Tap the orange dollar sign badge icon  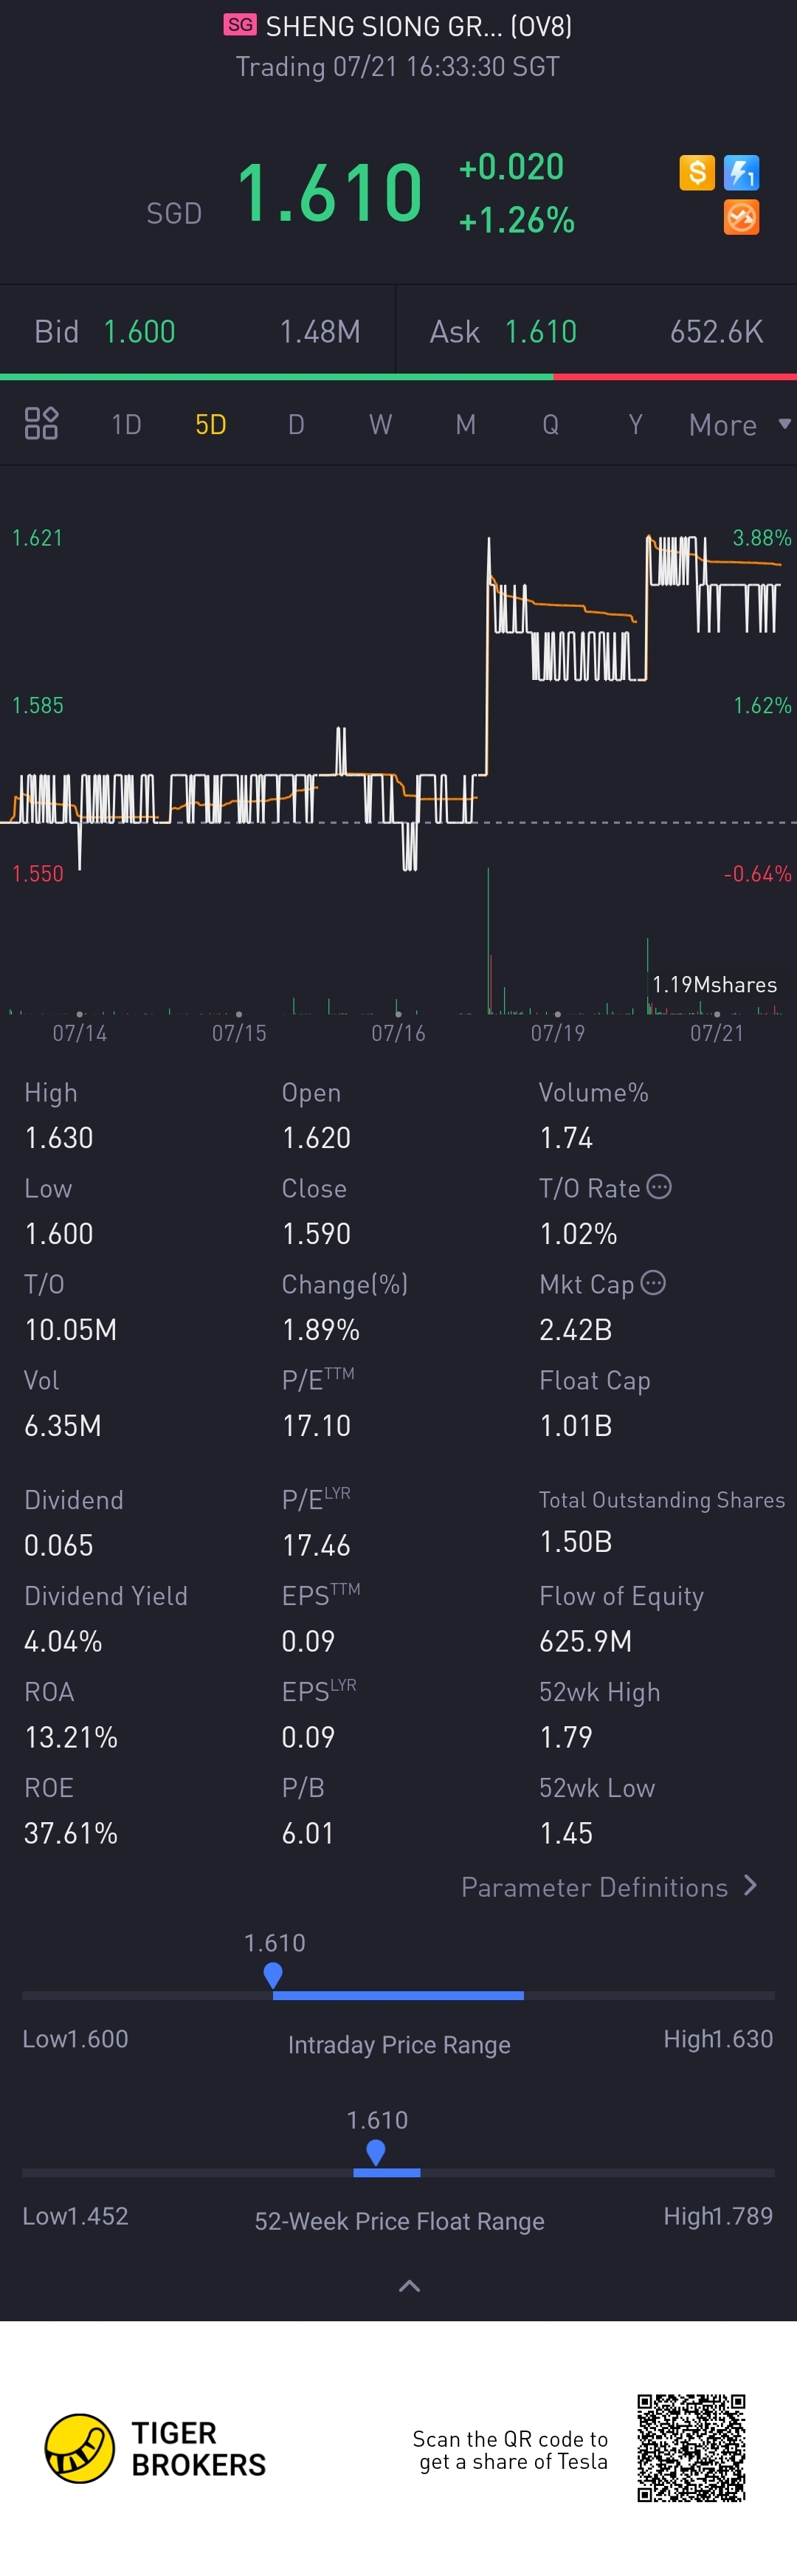click(x=696, y=173)
